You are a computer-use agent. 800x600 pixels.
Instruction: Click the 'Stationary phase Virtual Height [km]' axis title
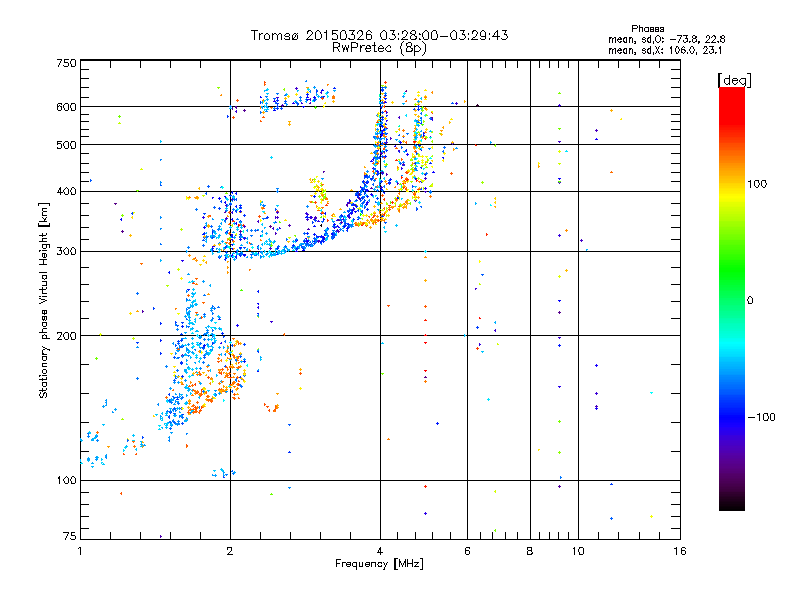click(43, 300)
